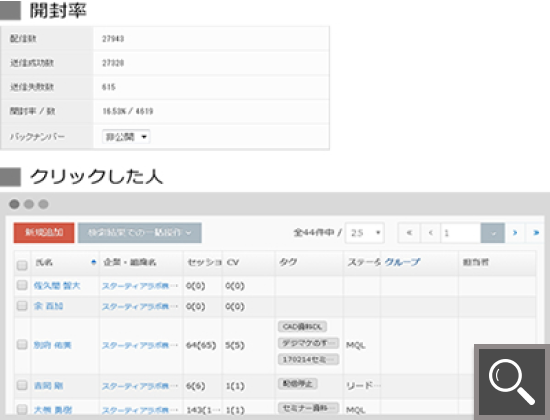Check the first contact row checkbox
Image resolution: width=550 pixels, height=420 pixels.
pos(22,285)
